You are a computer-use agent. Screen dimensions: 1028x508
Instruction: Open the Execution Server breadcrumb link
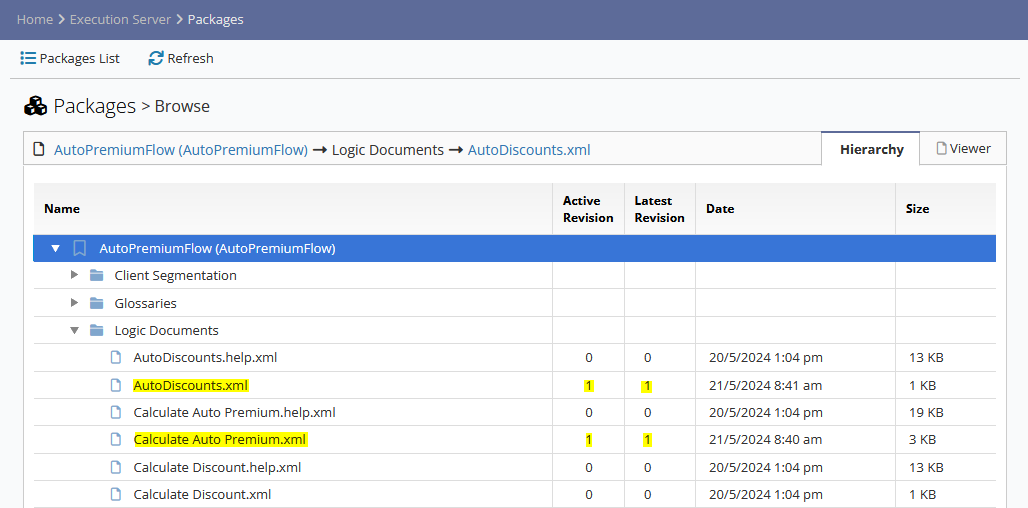120,20
